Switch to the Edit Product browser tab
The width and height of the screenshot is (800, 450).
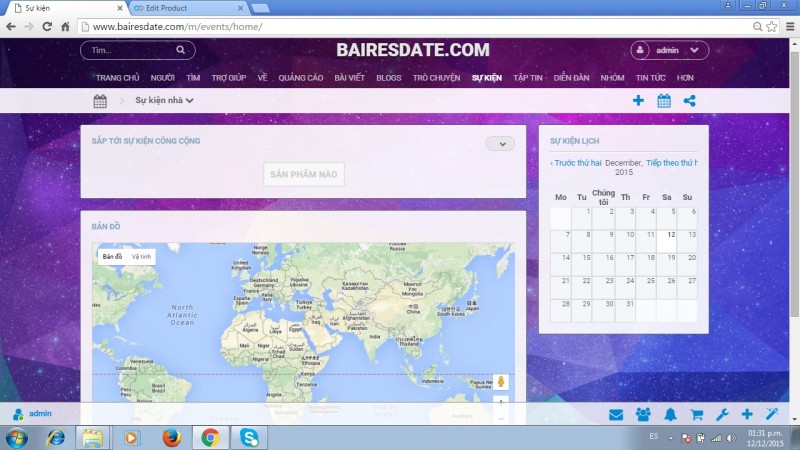point(188,8)
